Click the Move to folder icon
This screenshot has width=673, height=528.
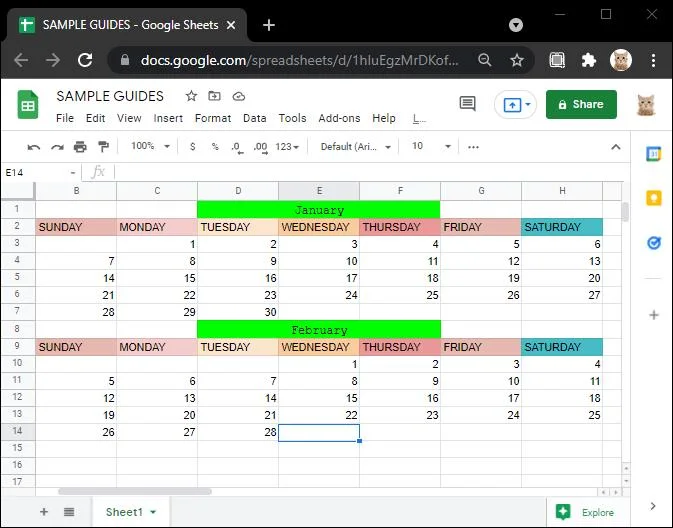point(214,96)
